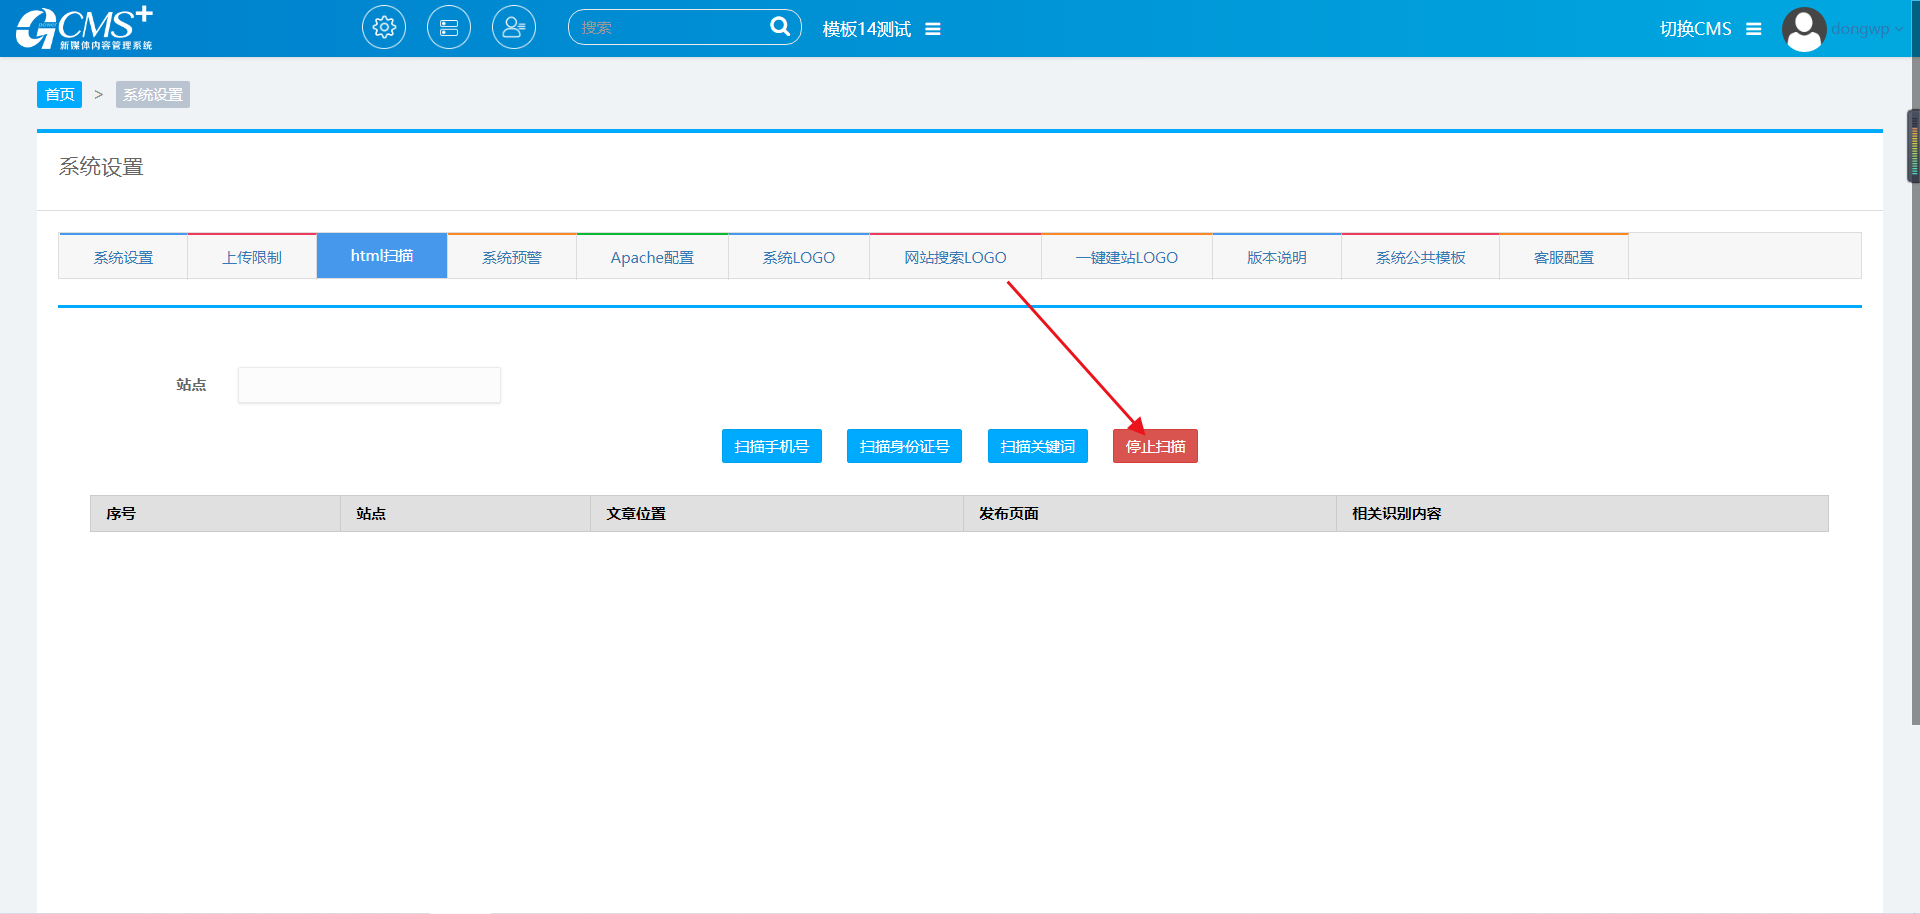The height and width of the screenshot is (914, 1920).
Task: Click the 扫描手机号 button
Action: (x=771, y=446)
